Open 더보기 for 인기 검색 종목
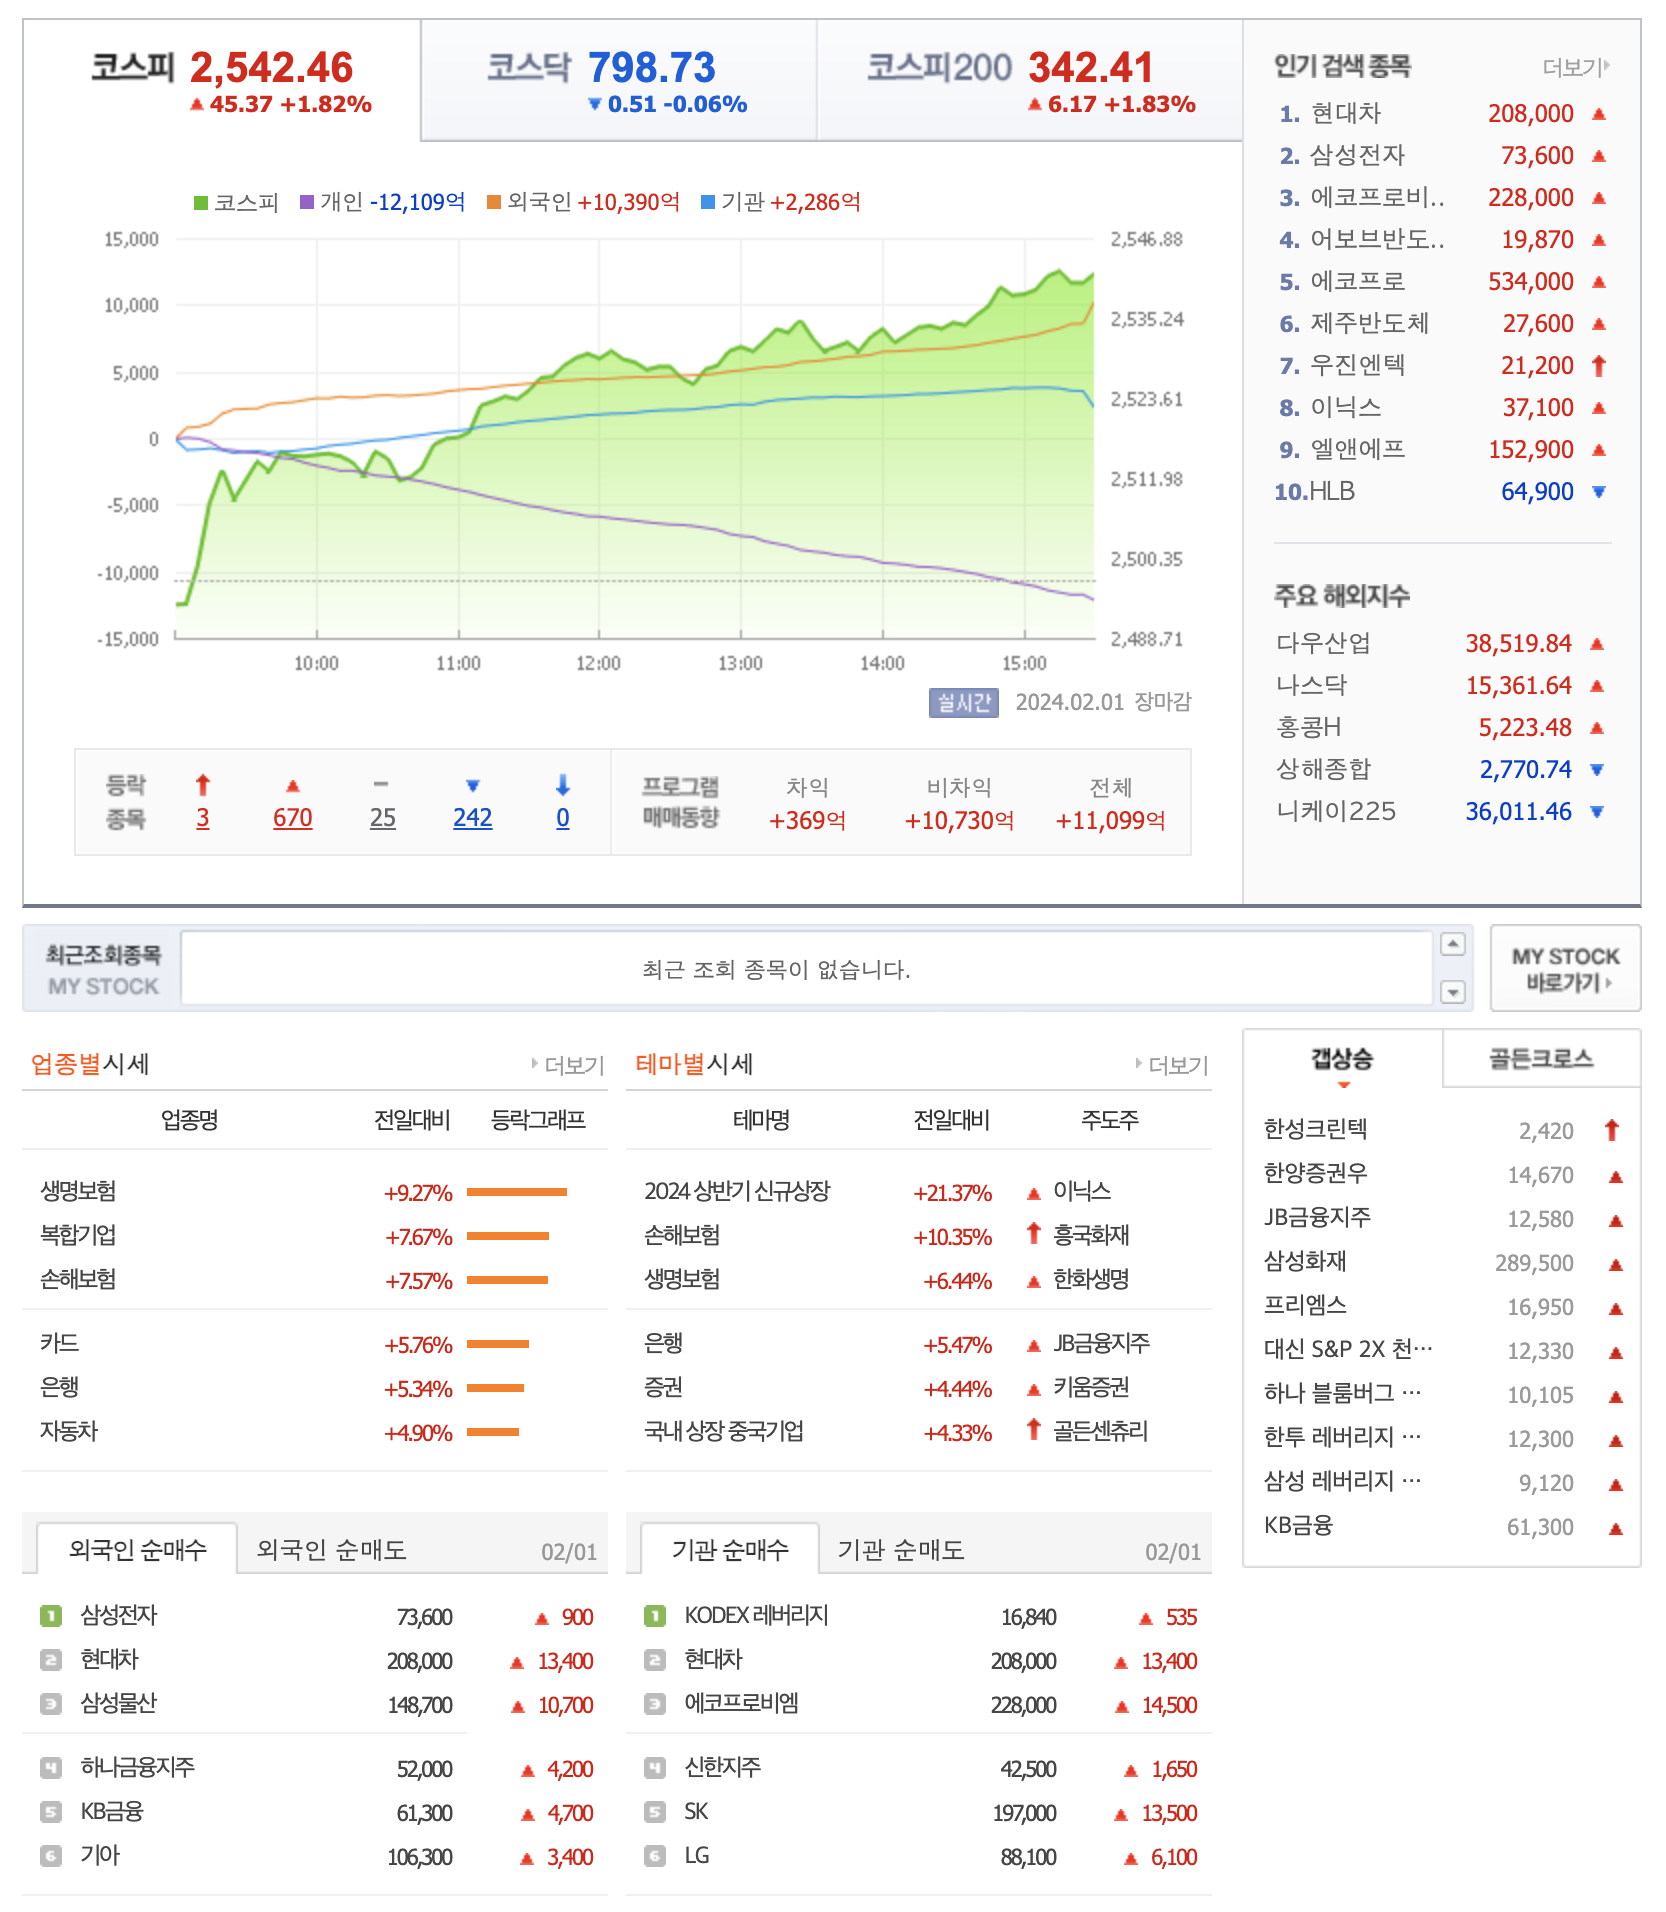 pyautogui.click(x=1576, y=67)
